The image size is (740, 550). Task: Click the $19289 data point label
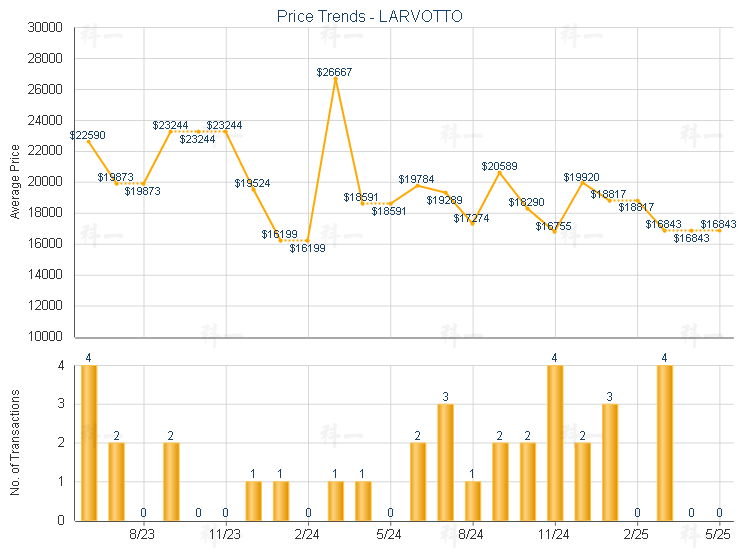(444, 200)
